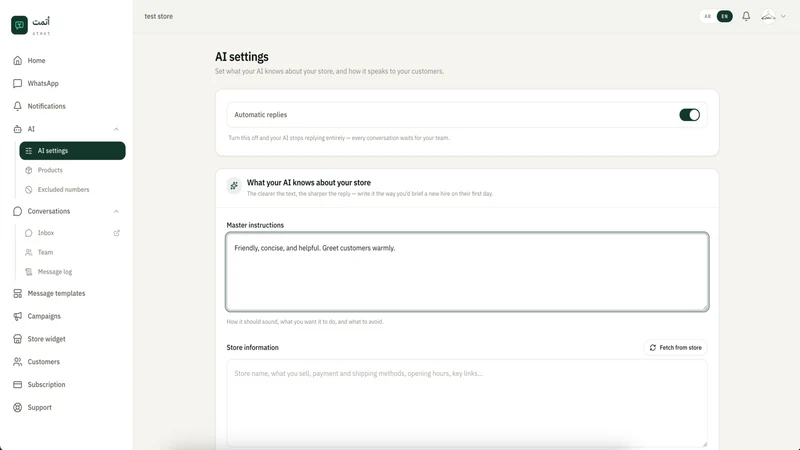Click the Conversations bubble icon
This screenshot has height=450, width=800.
(x=17, y=211)
